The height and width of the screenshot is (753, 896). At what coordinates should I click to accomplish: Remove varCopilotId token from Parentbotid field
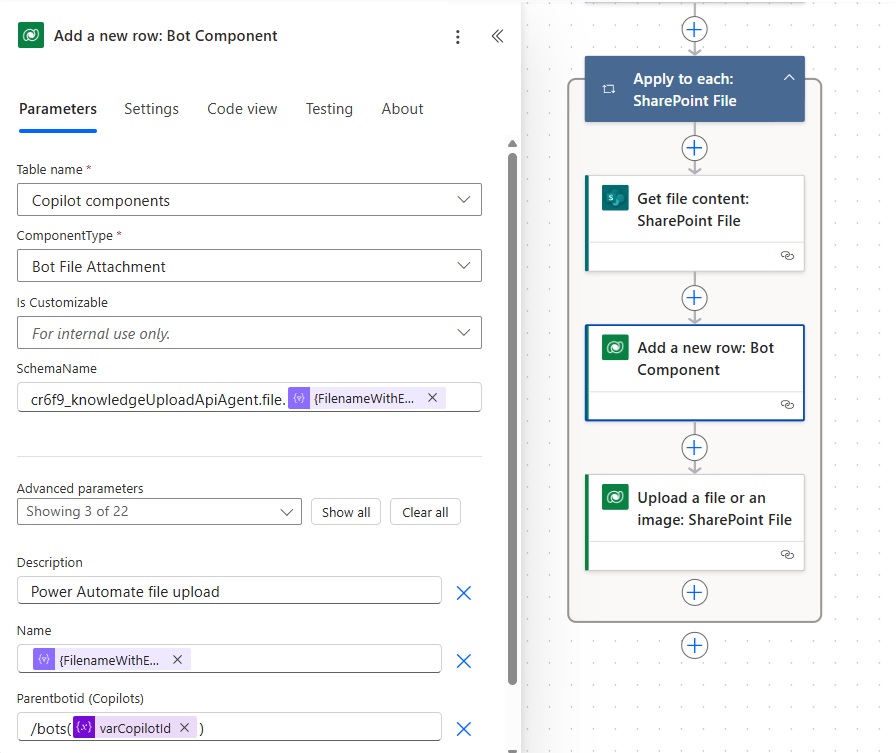tap(184, 727)
